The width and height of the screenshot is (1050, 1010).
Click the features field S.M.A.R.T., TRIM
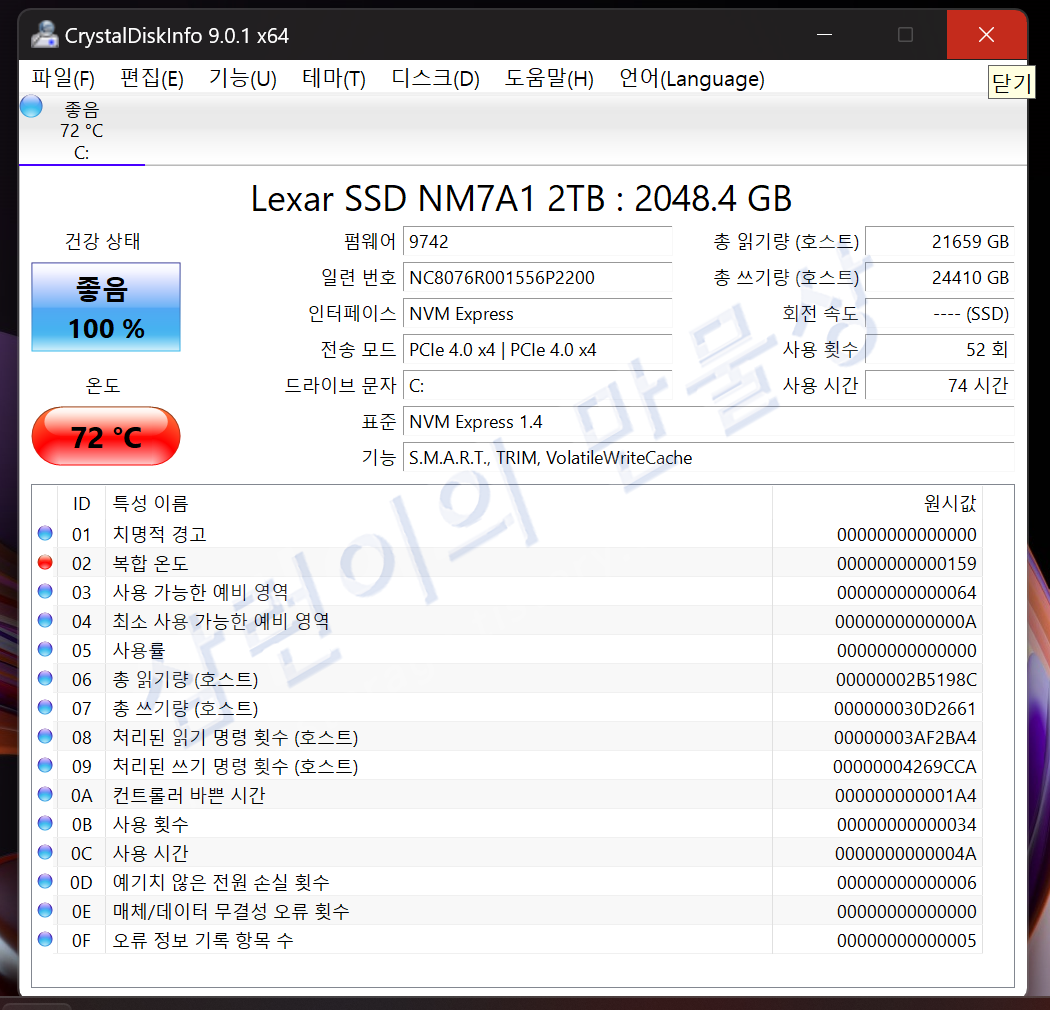click(708, 458)
